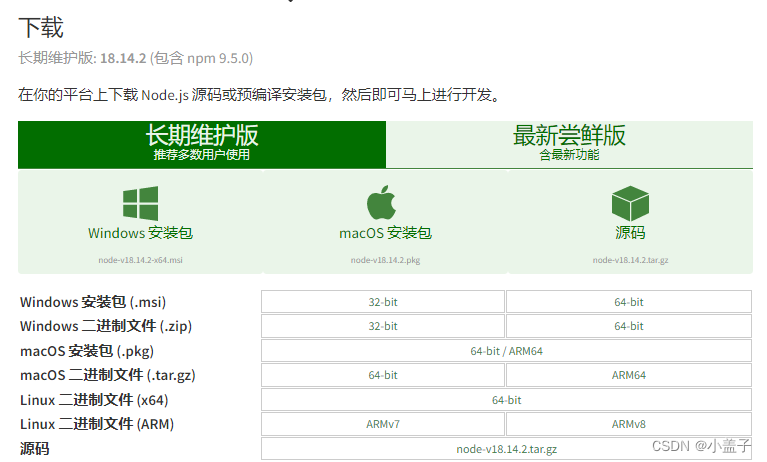Download 64-bit Windows .zip binary
This screenshot has width=767, height=462.
(629, 326)
